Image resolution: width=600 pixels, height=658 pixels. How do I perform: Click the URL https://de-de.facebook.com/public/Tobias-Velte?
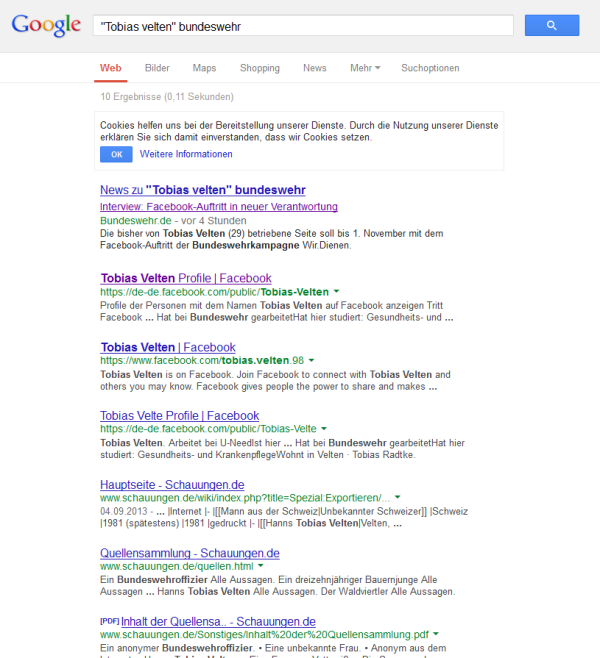(208, 429)
